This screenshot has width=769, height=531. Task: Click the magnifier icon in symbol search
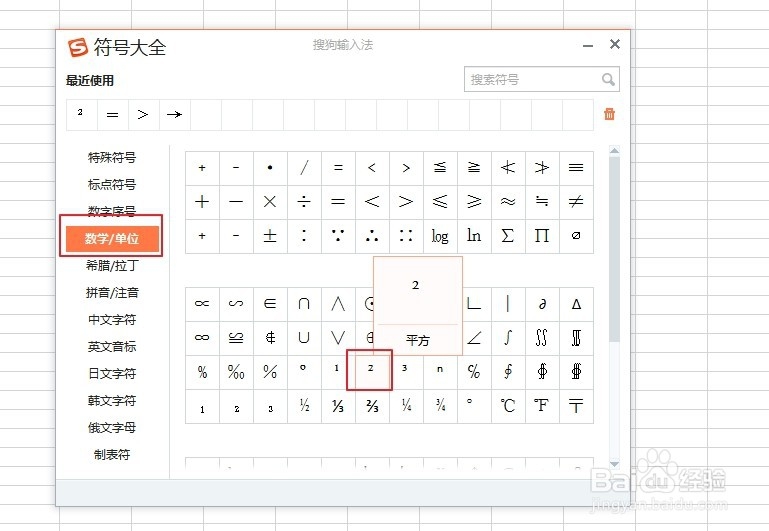(x=608, y=79)
